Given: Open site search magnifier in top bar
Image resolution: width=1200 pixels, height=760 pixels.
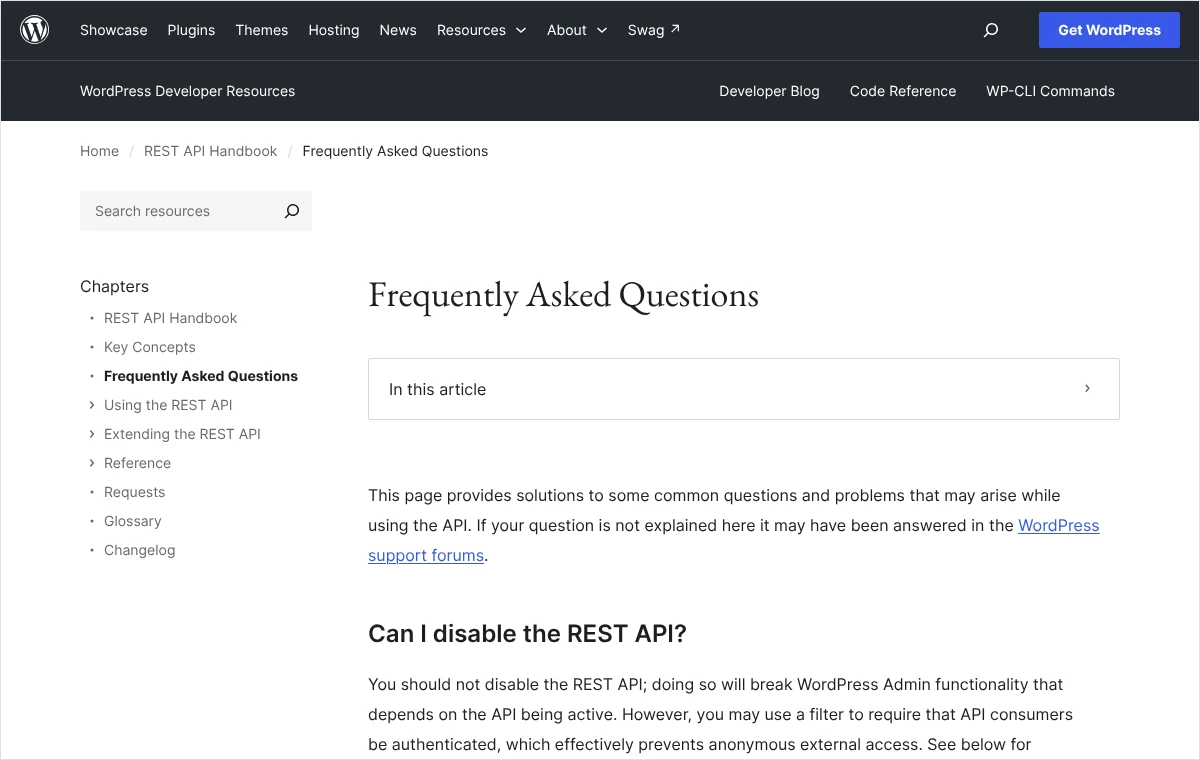Looking at the screenshot, I should click(x=991, y=30).
